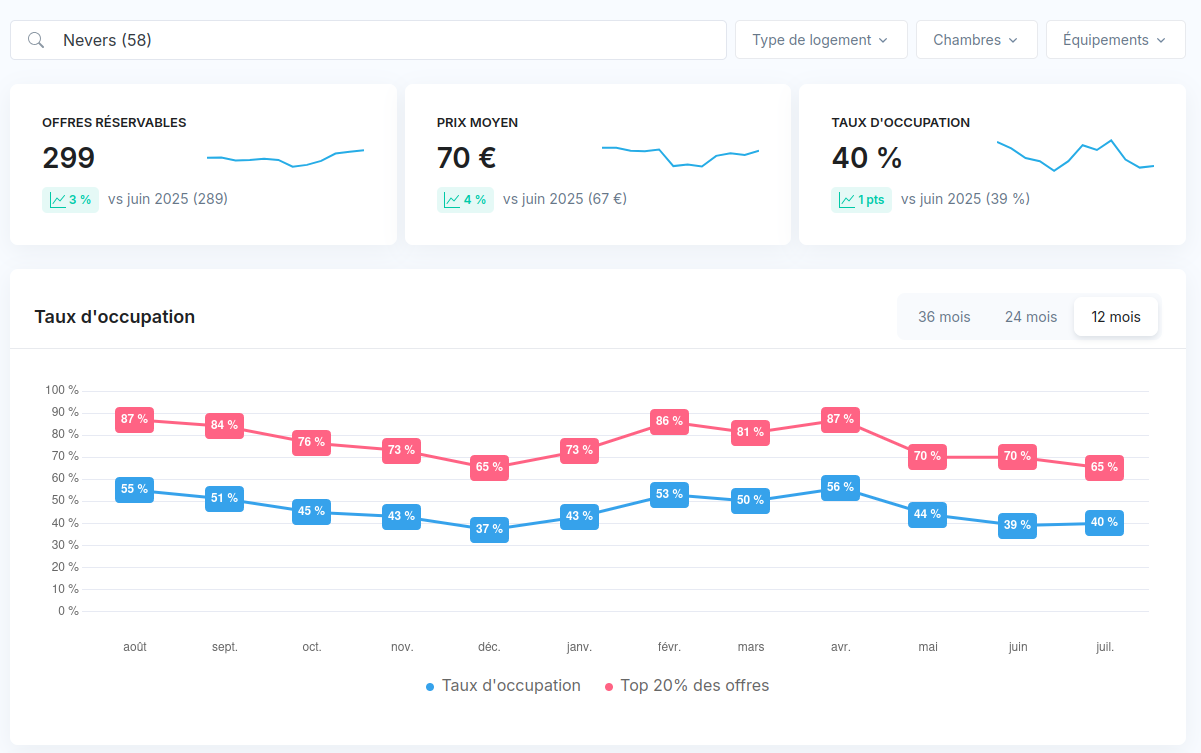Click trend icon in Offres réservables badge
This screenshot has width=1201, height=753.
[x=57, y=200]
